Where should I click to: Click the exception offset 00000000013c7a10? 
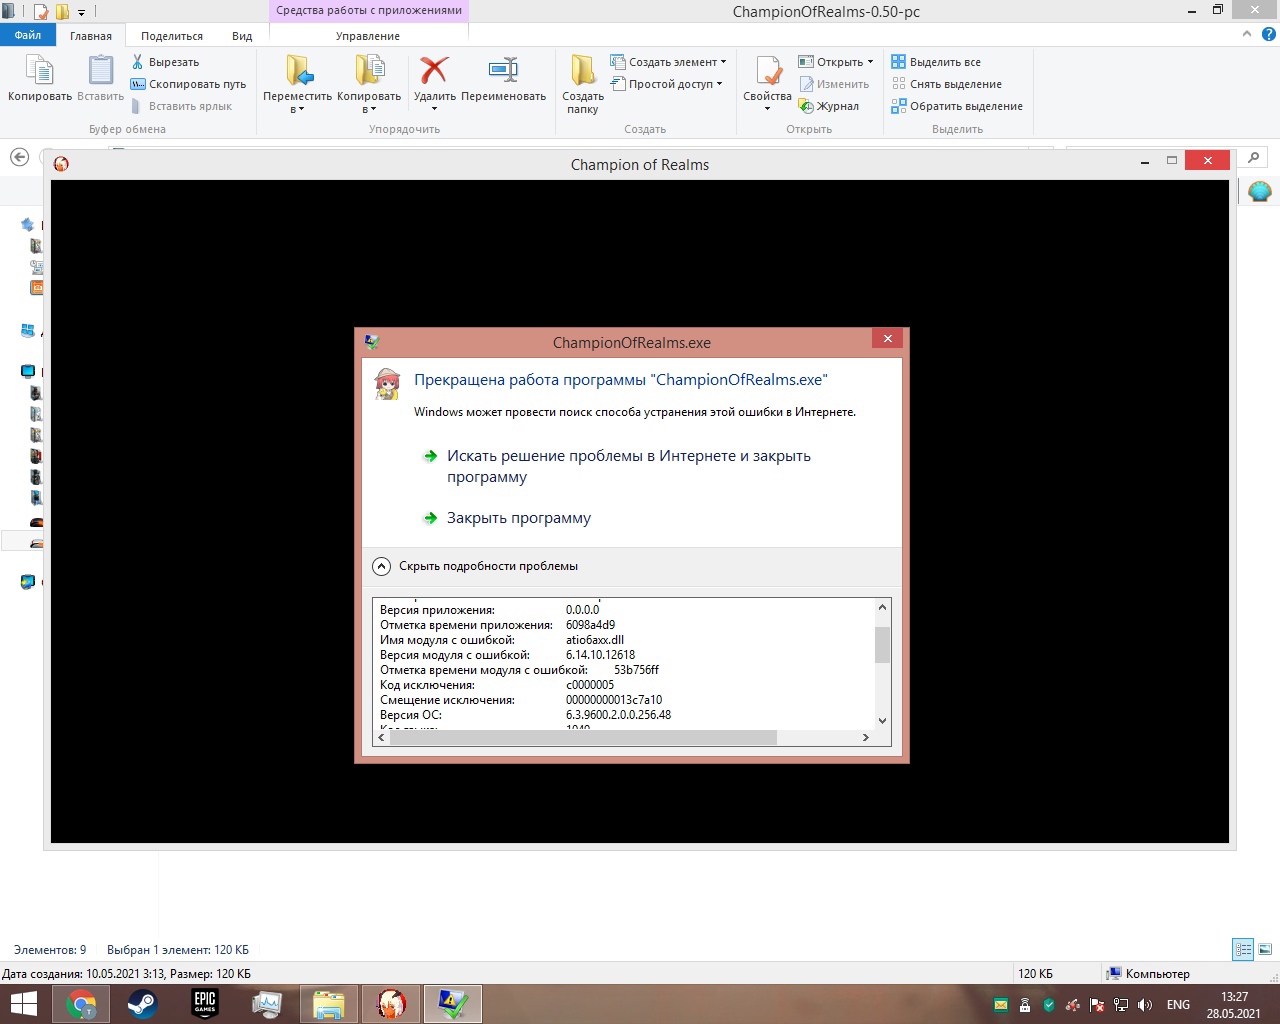point(614,700)
